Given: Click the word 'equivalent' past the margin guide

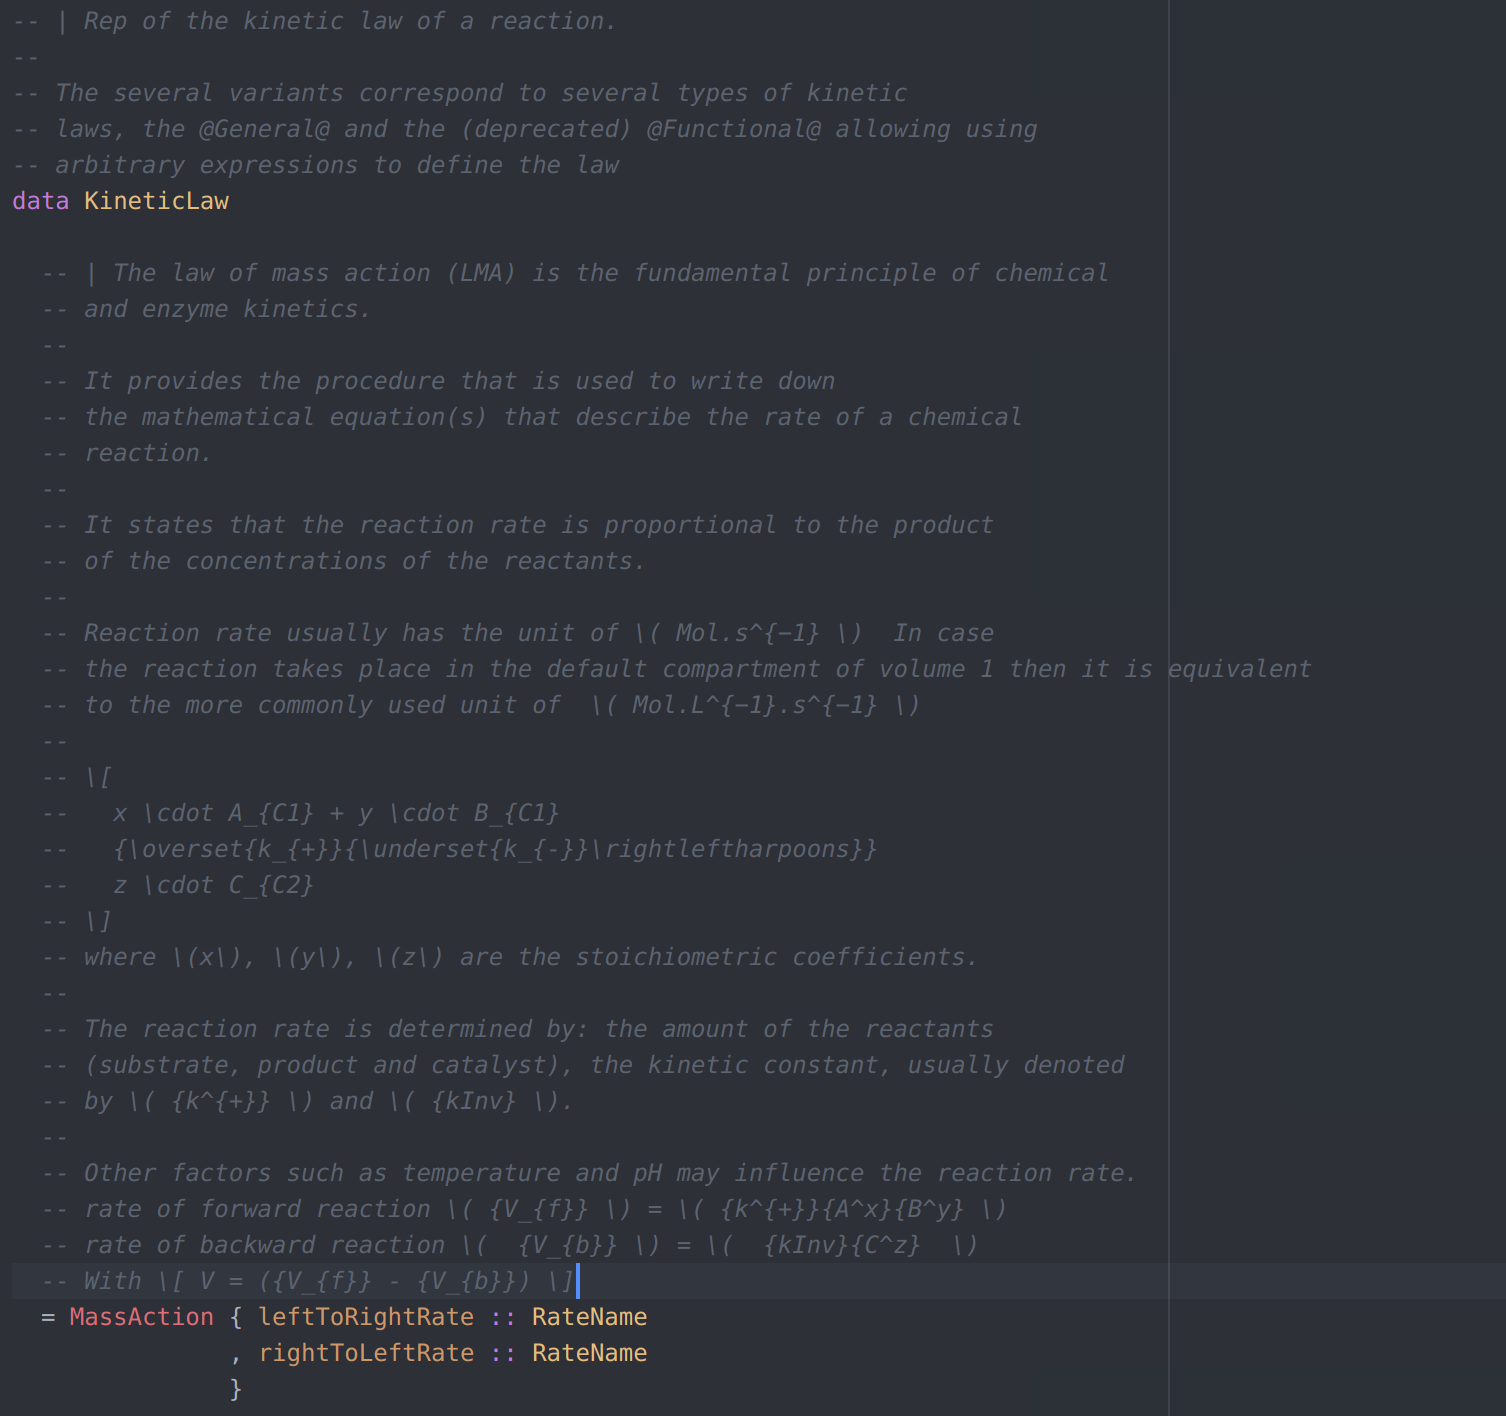Looking at the screenshot, I should coord(1239,669).
